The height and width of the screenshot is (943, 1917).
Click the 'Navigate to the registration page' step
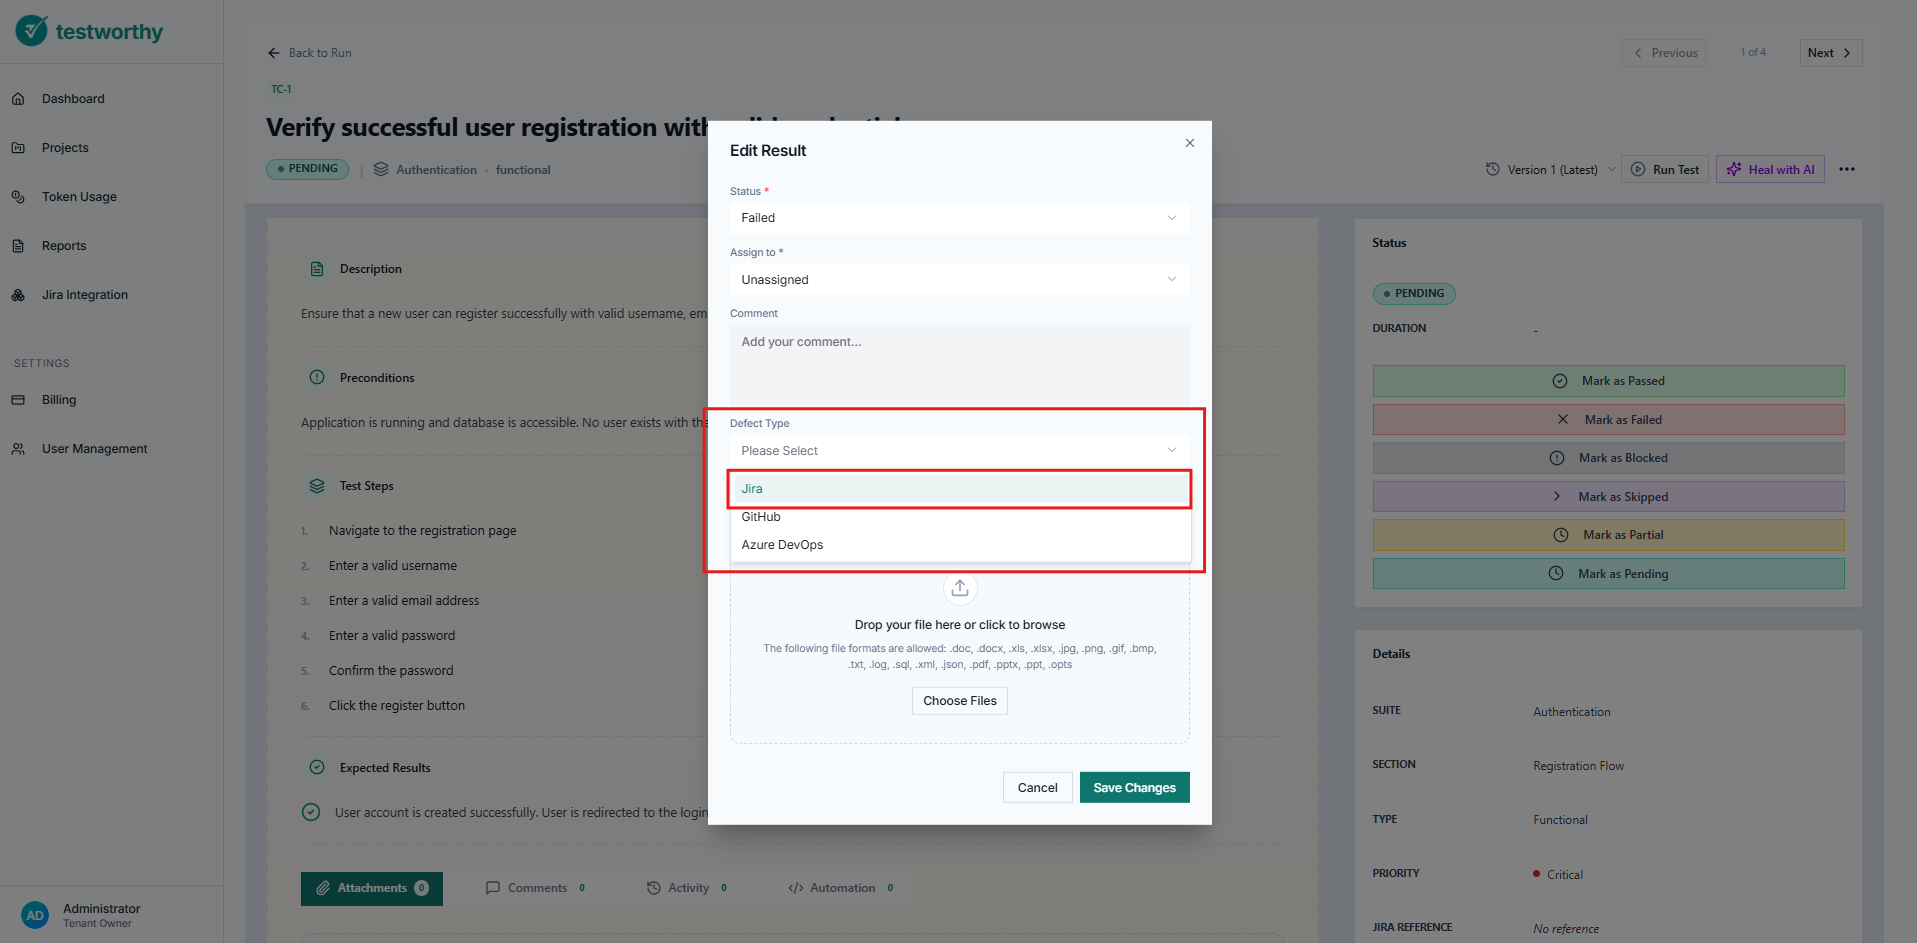pyautogui.click(x=422, y=531)
